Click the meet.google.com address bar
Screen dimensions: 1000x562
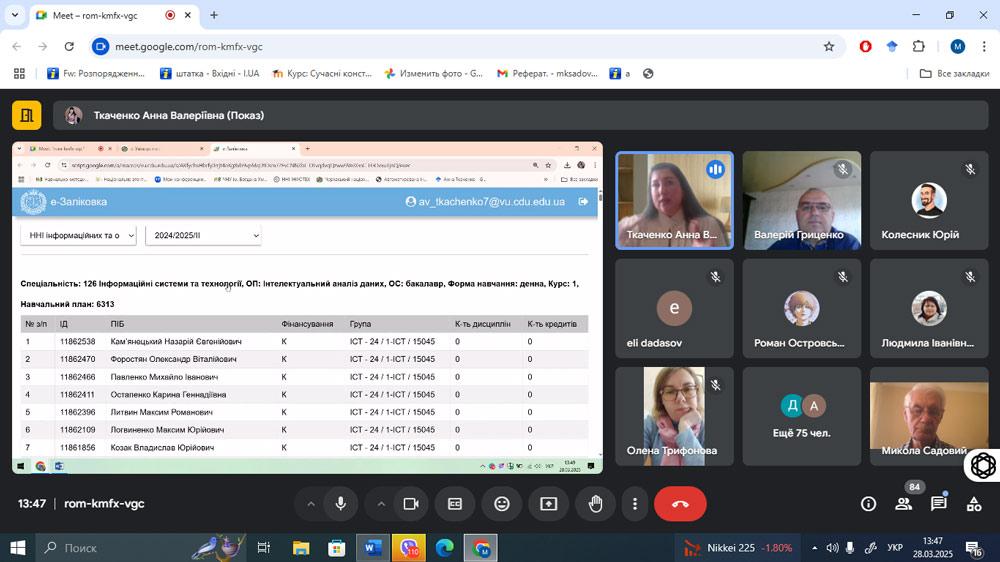450,46
